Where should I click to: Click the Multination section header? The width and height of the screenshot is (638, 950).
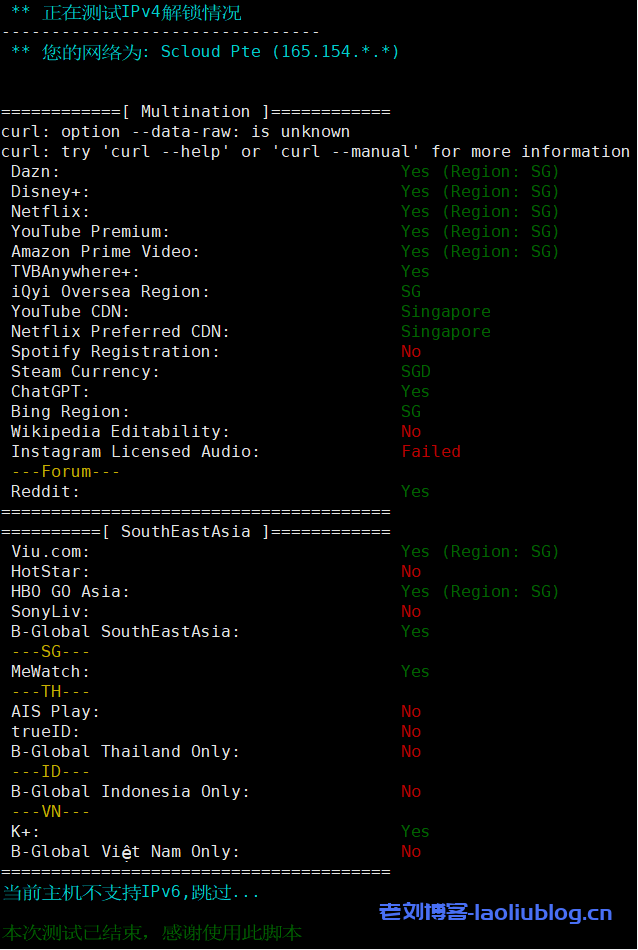(195, 111)
